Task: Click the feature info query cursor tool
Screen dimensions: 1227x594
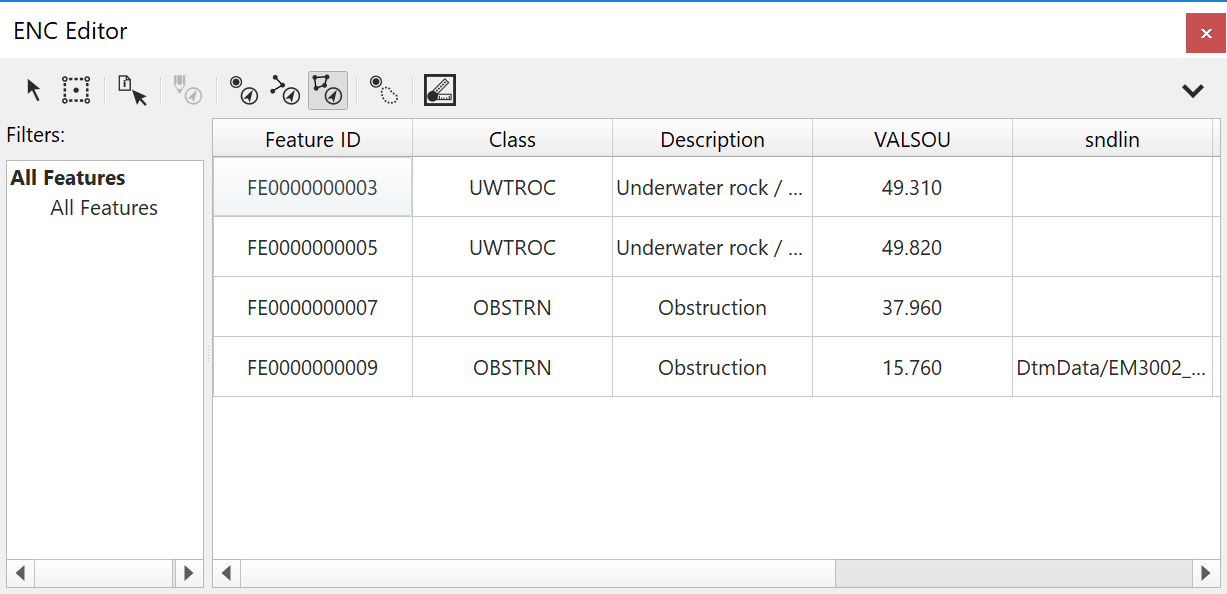Action: 132,90
